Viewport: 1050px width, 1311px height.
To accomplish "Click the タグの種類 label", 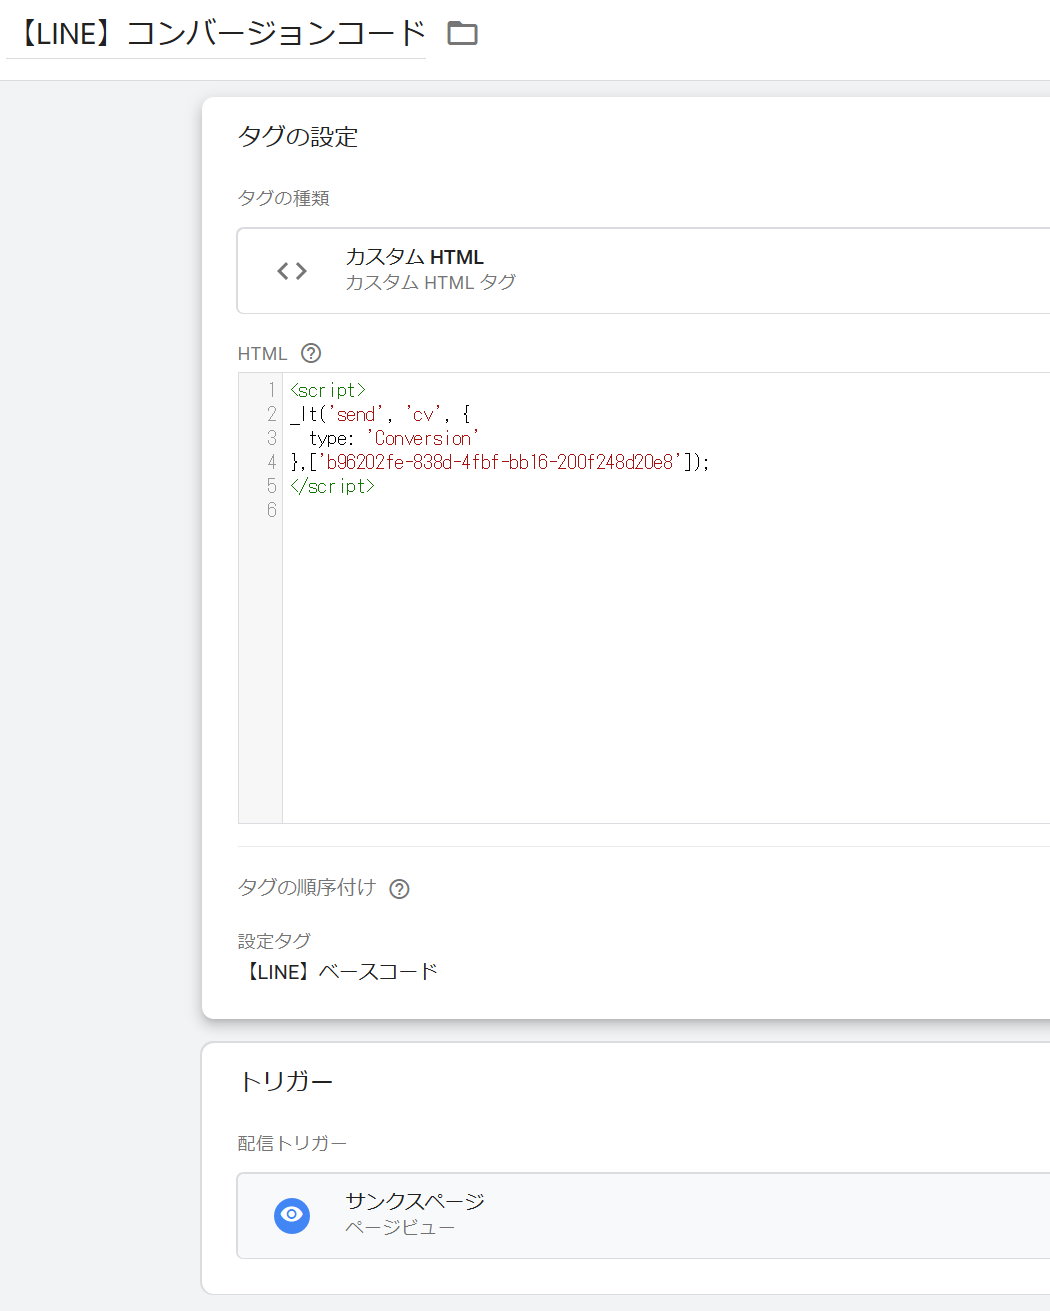I will pyautogui.click(x=284, y=198).
